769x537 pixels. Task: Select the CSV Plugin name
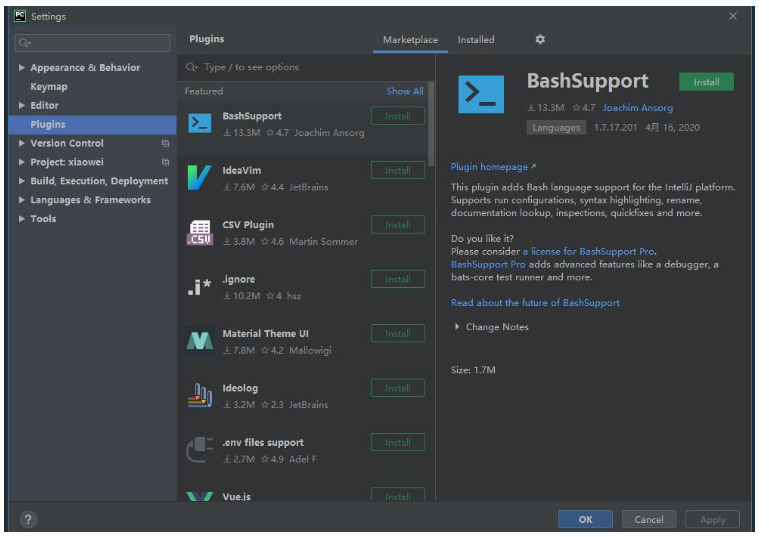(x=248, y=225)
